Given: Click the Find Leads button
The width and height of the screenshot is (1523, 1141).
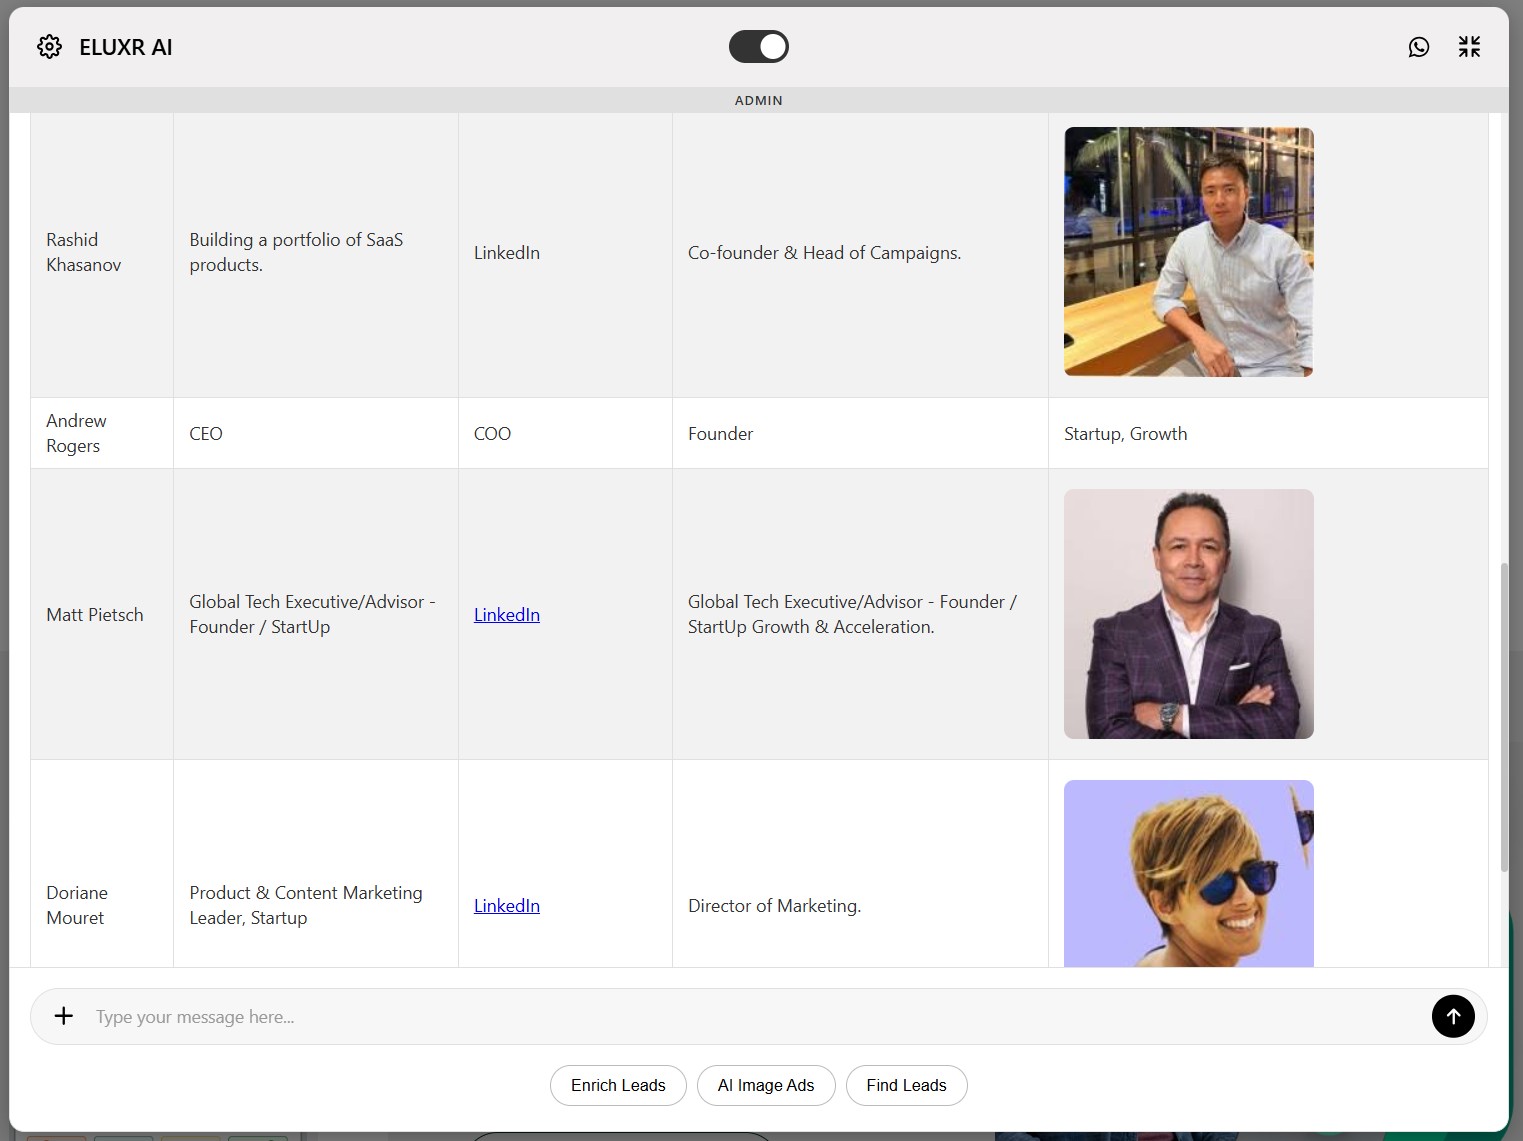Looking at the screenshot, I should click(905, 1085).
